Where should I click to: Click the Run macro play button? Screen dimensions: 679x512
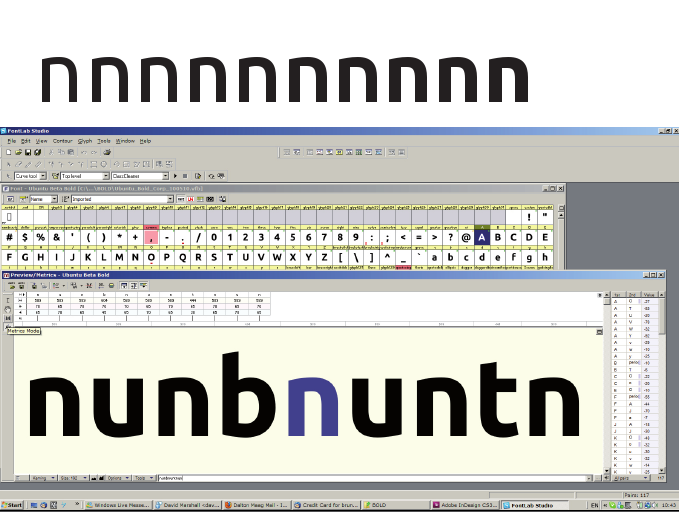[x=175, y=176]
